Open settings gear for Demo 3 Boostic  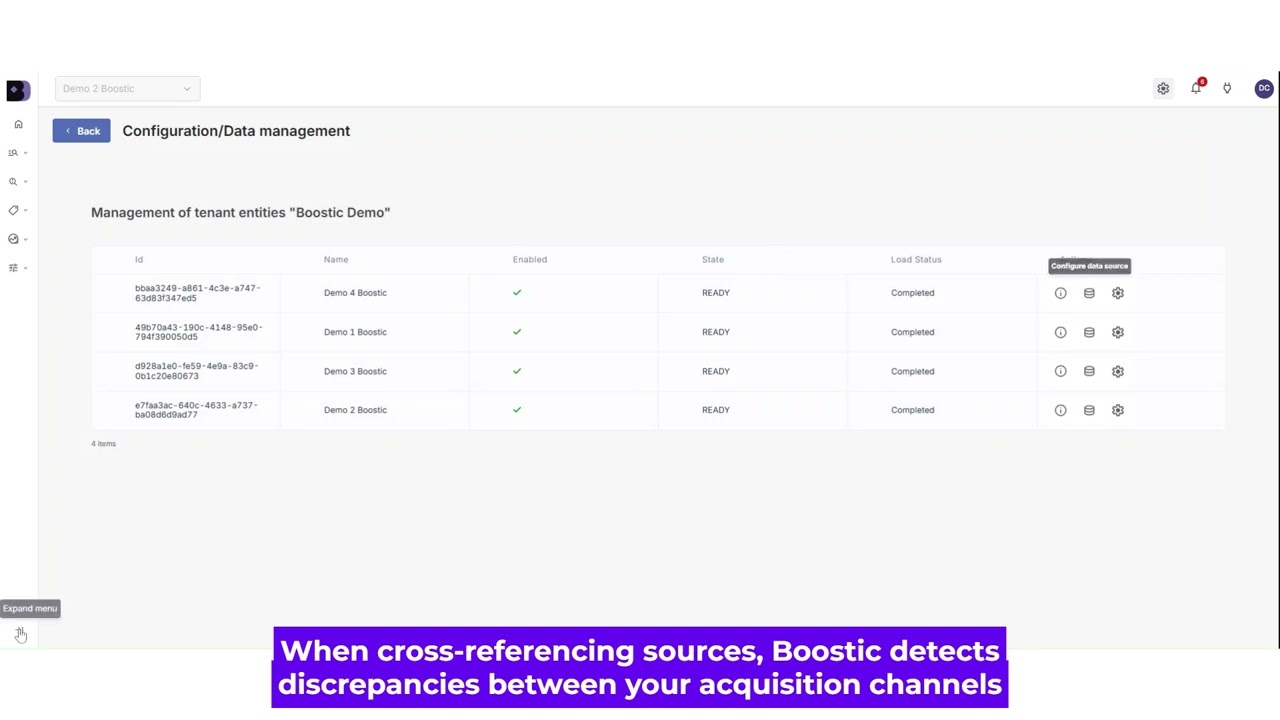[1118, 371]
